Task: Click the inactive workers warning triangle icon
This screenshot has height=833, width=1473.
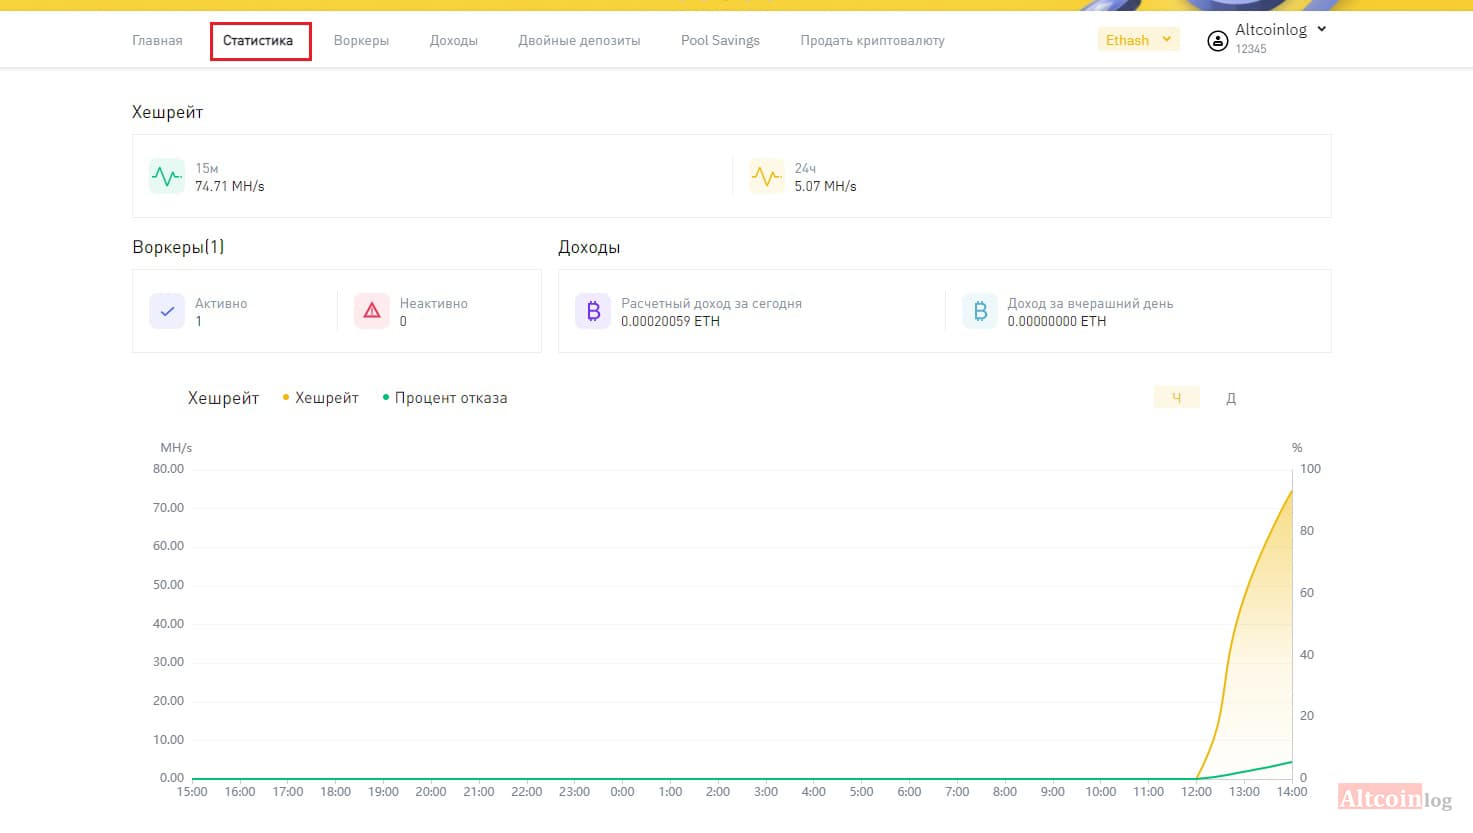Action: (372, 311)
